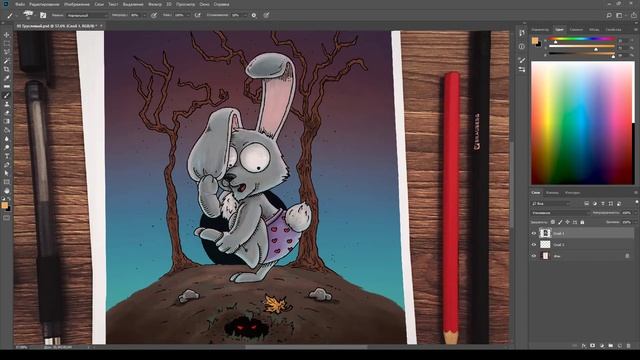
Task: Add layer style with the fx icon
Action: 584,346
